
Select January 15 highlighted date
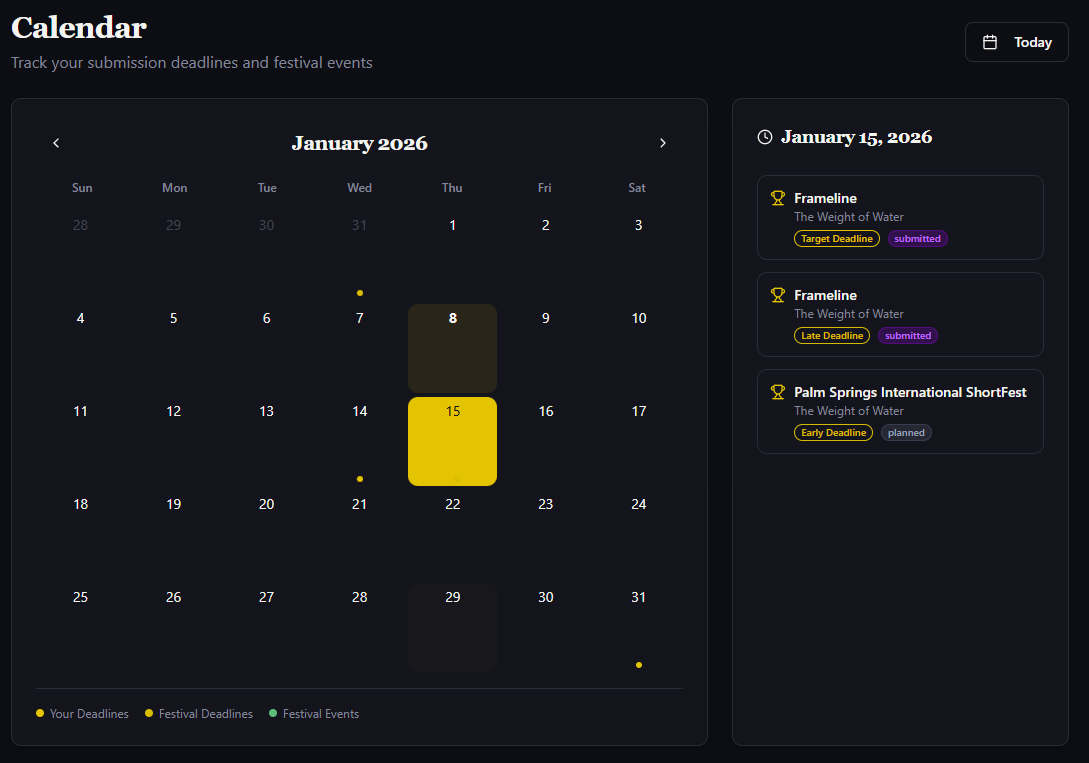click(x=452, y=442)
